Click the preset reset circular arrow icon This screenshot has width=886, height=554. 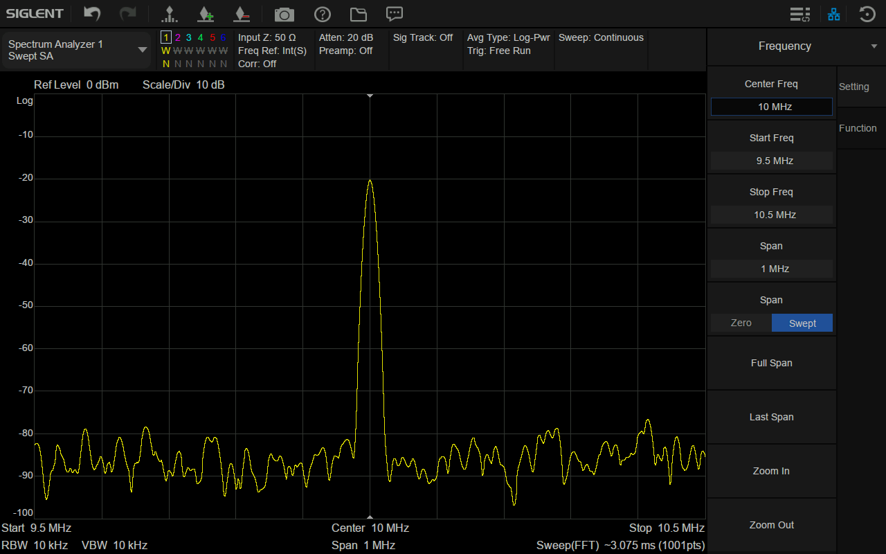point(867,14)
